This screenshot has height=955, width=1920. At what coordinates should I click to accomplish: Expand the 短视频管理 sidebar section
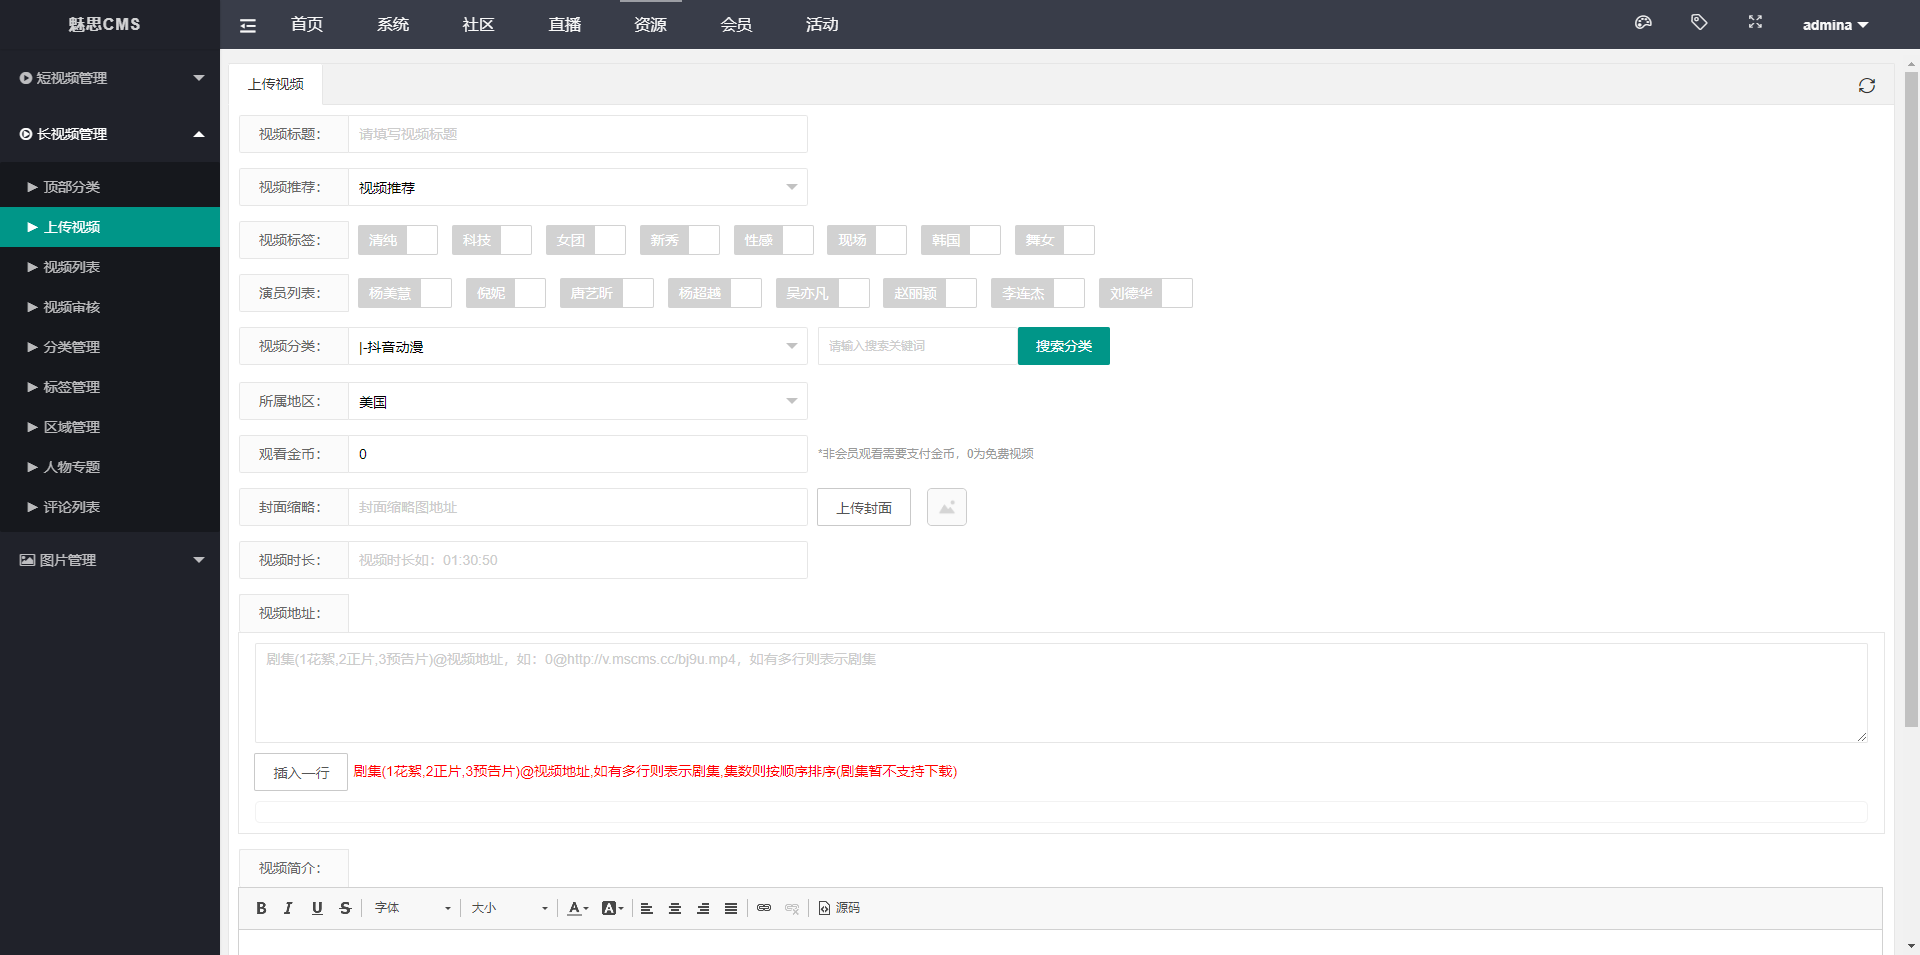point(110,78)
